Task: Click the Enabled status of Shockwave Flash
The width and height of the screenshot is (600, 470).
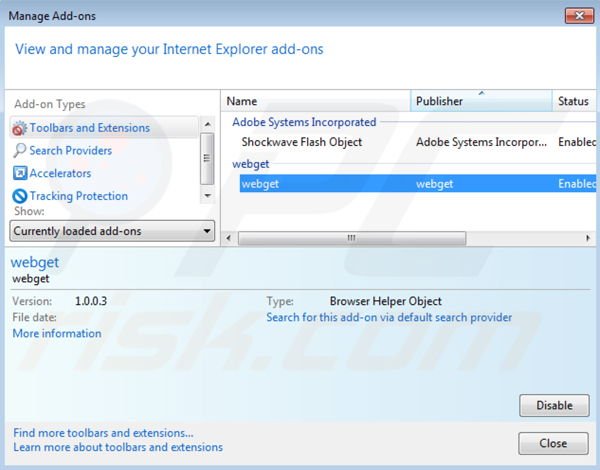Action: [x=577, y=142]
